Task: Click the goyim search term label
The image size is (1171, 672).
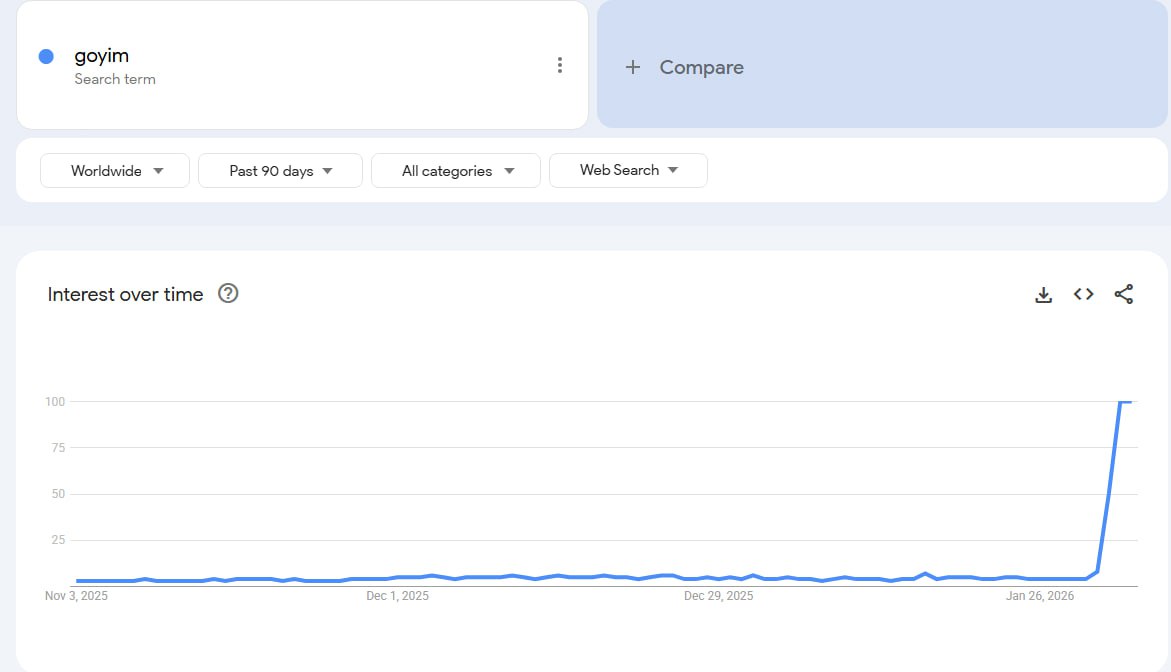Action: coord(100,55)
